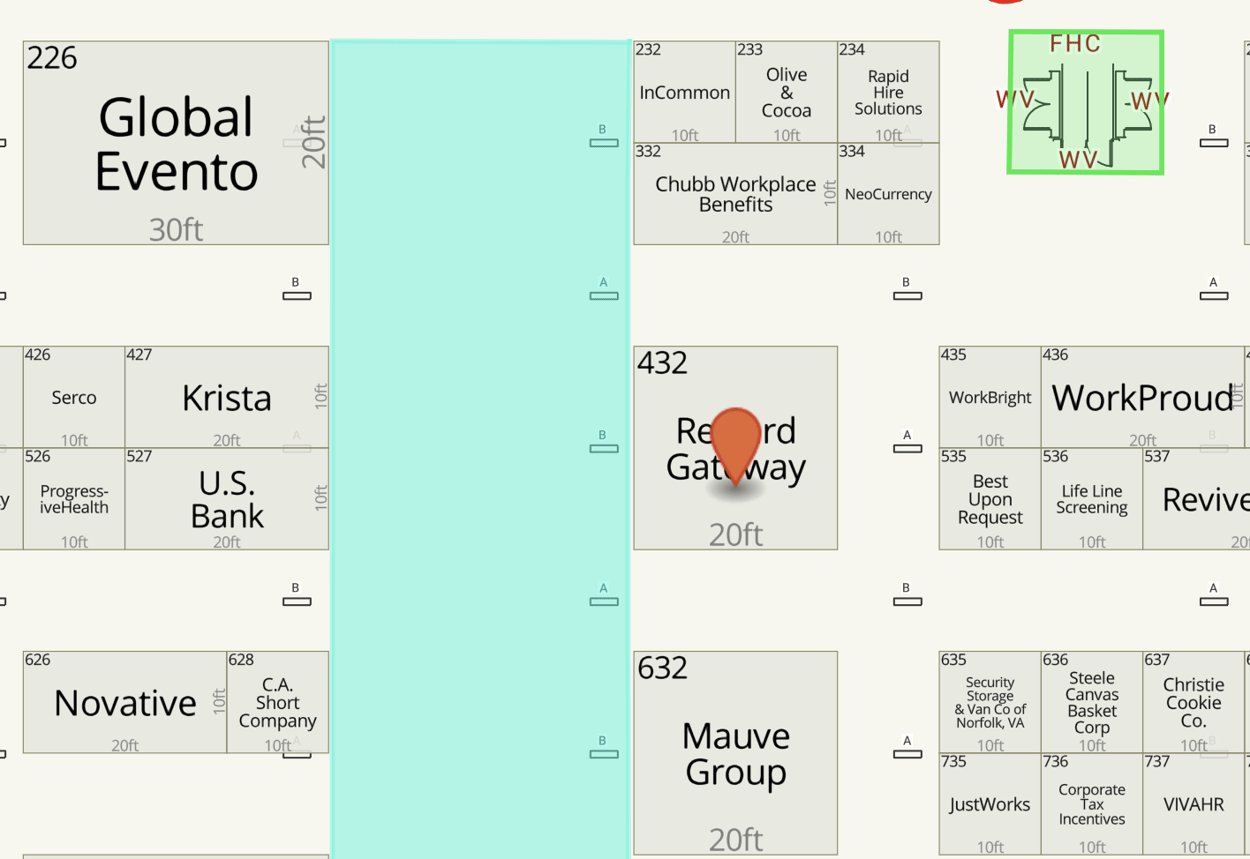Click the A marker between Reward Gateway and WorkBright
1250x859 pixels.
tap(907, 447)
